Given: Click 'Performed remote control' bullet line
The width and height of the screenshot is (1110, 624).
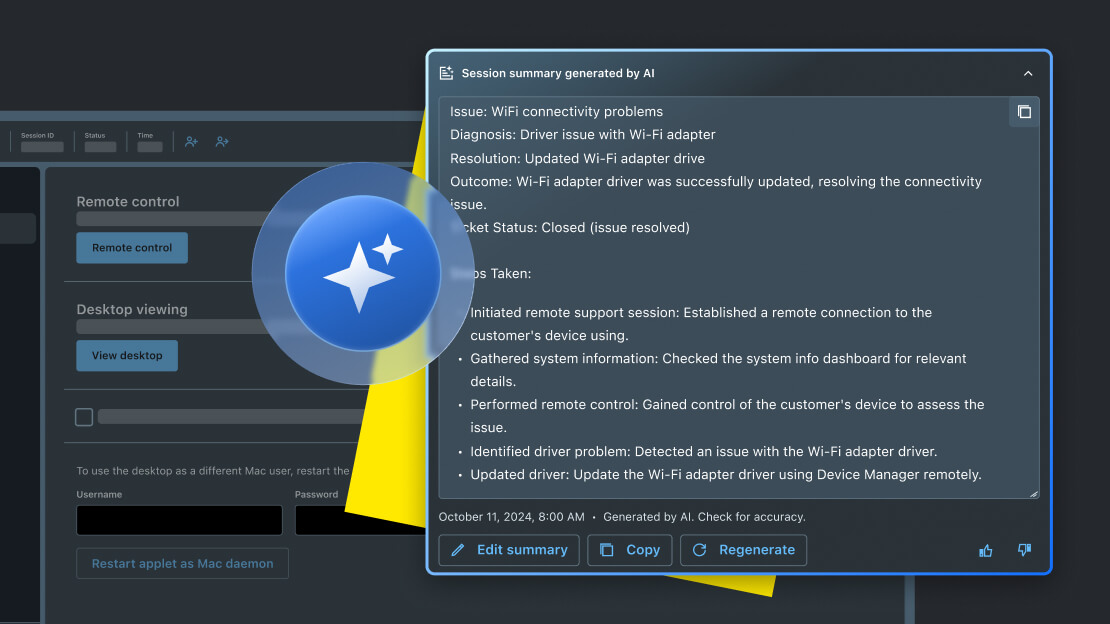Looking at the screenshot, I should coord(727,416).
